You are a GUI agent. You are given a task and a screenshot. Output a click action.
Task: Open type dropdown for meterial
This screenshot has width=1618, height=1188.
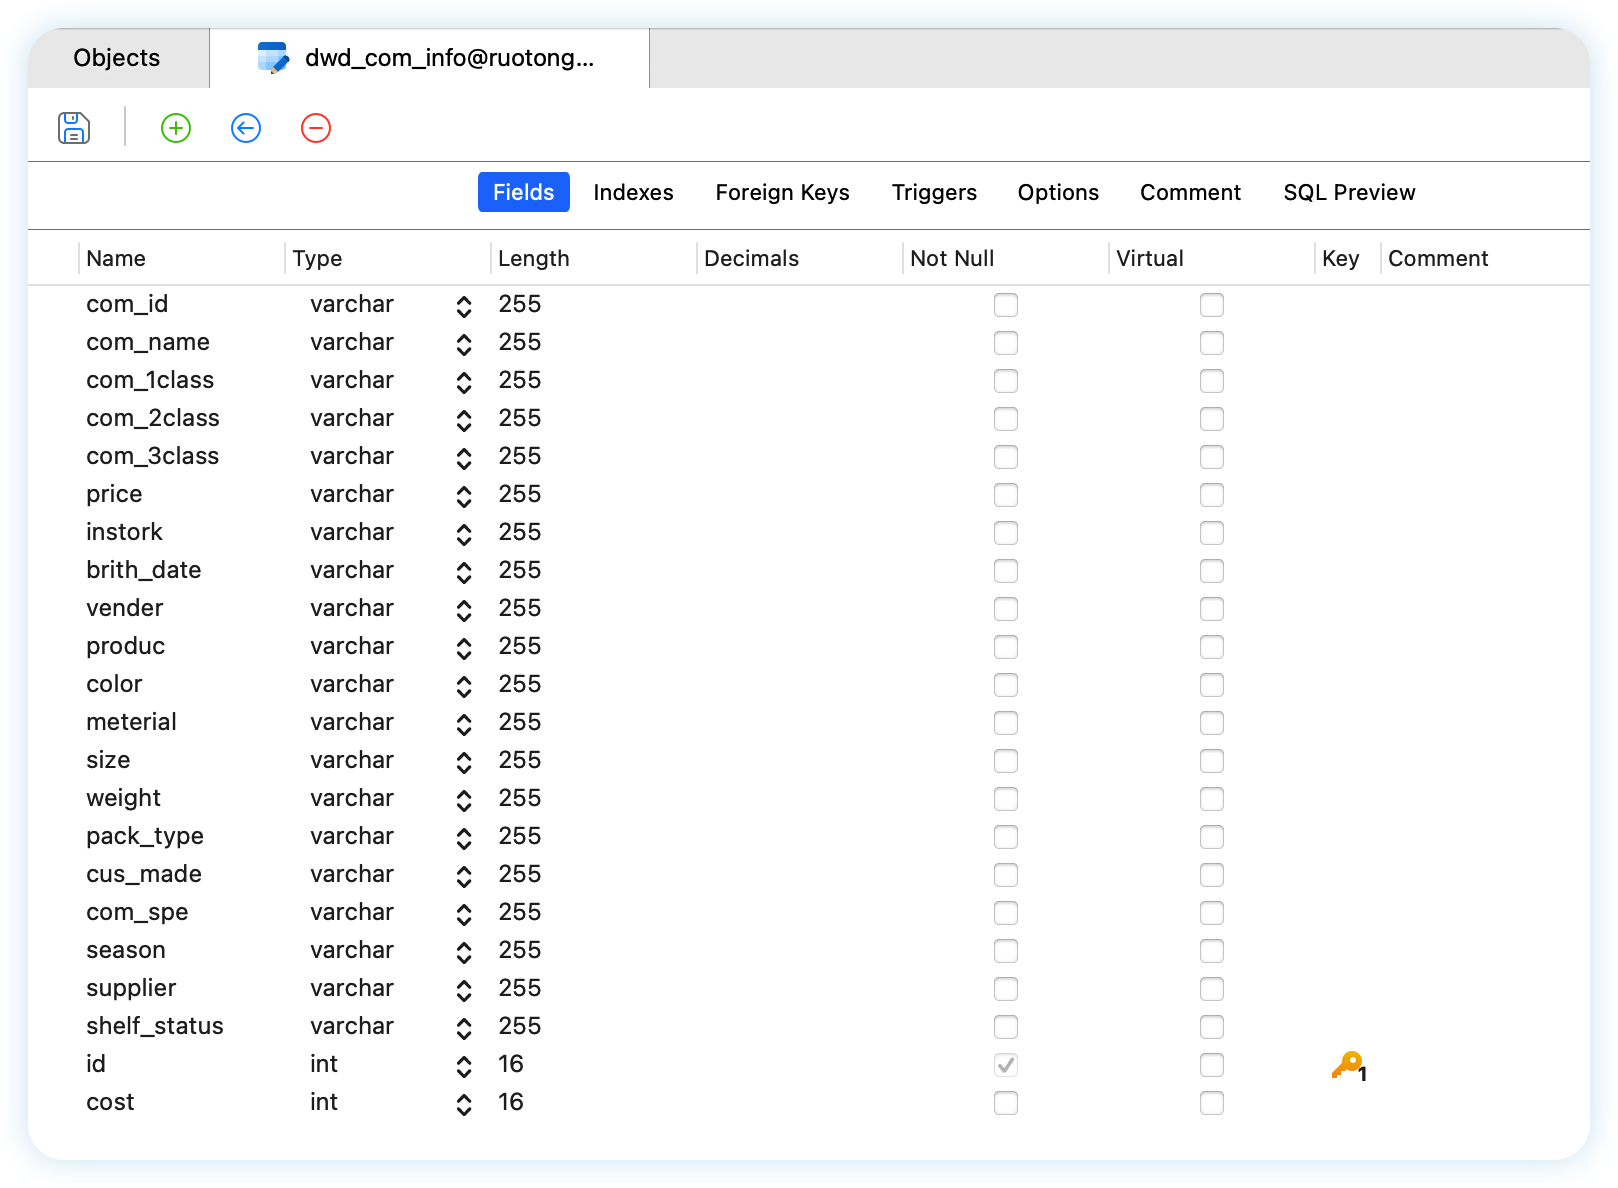tap(464, 725)
